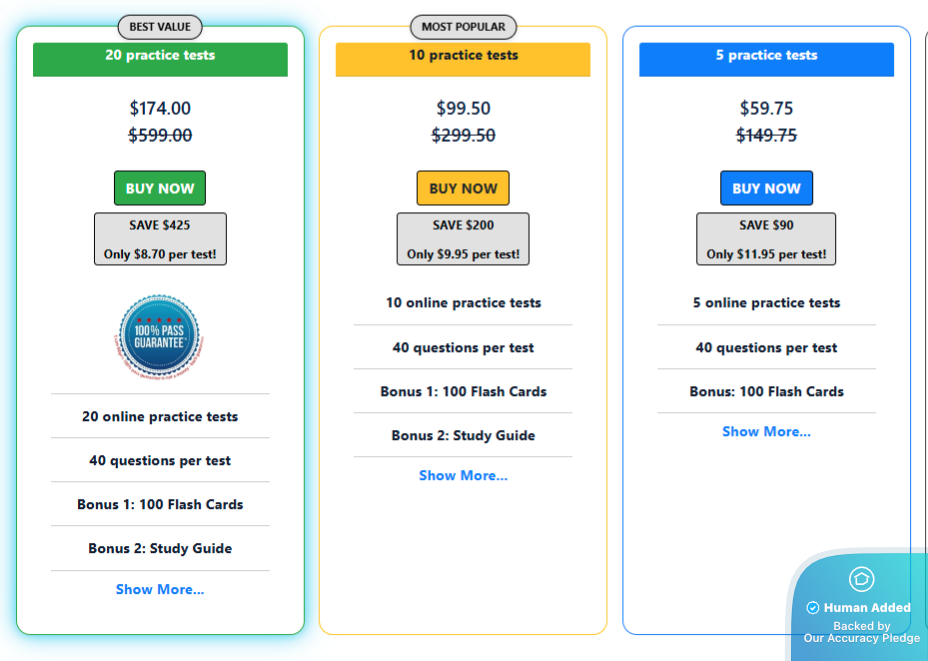Viewport: 928px width, 661px height.
Task: Click the 100% Pass Guarantee badge
Action: click(160, 335)
